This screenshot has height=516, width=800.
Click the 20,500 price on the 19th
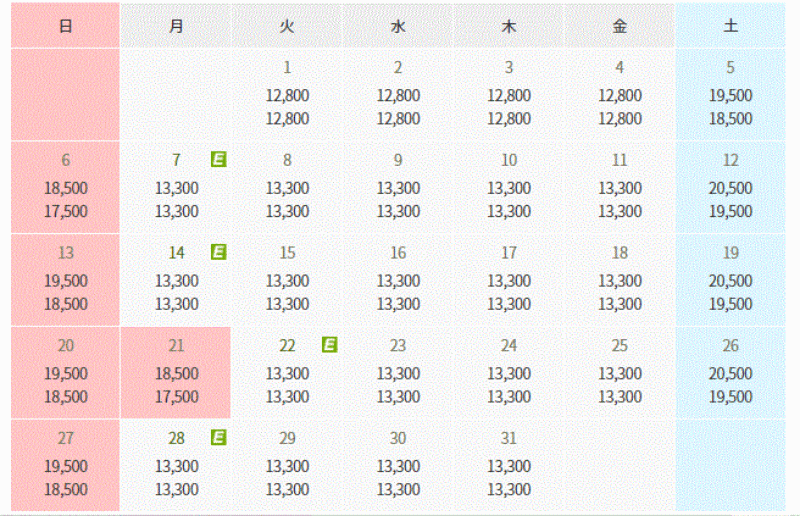(730, 281)
